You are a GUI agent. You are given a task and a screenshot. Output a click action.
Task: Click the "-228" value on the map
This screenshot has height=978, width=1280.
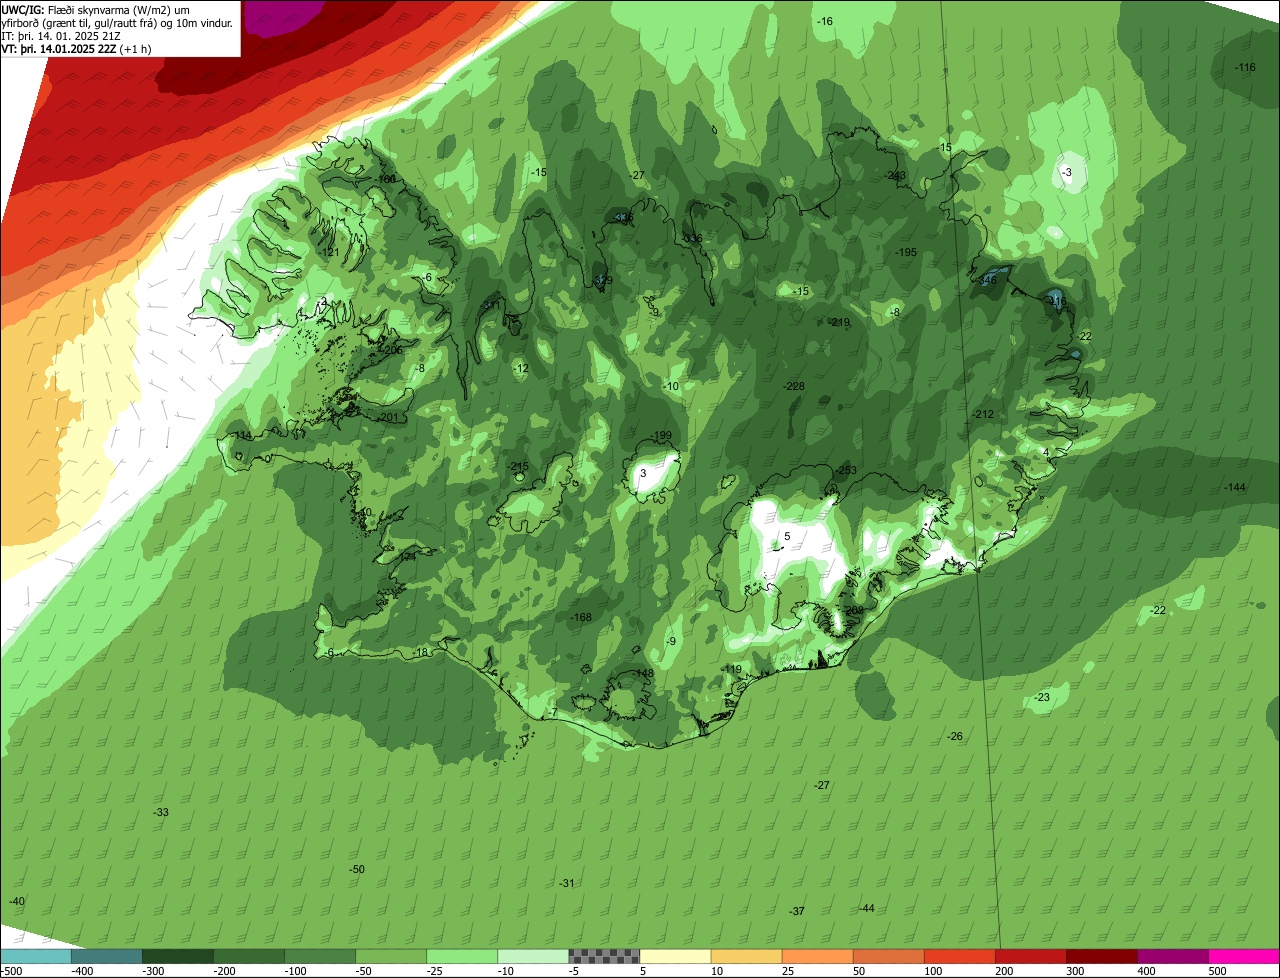[x=794, y=386]
